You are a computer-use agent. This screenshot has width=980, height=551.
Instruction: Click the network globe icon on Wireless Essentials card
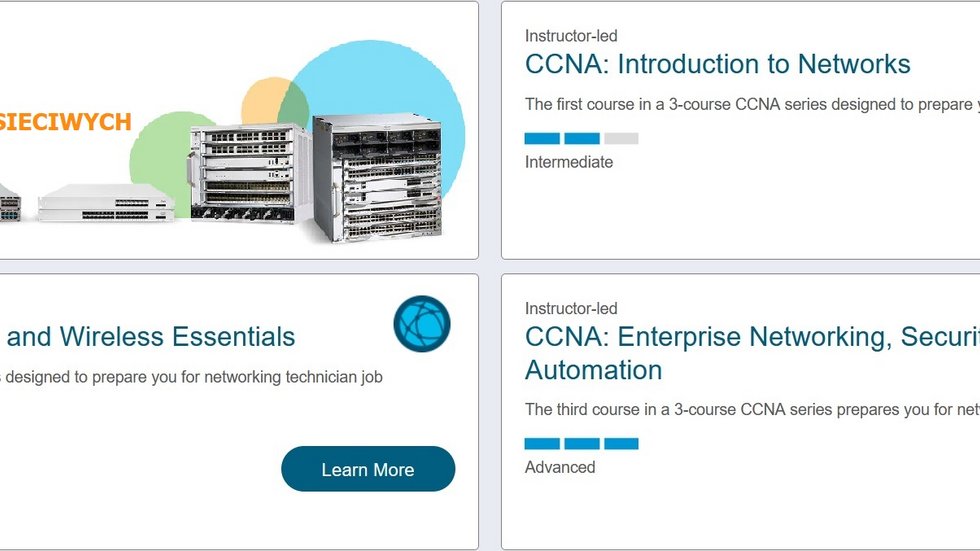pyautogui.click(x=422, y=324)
